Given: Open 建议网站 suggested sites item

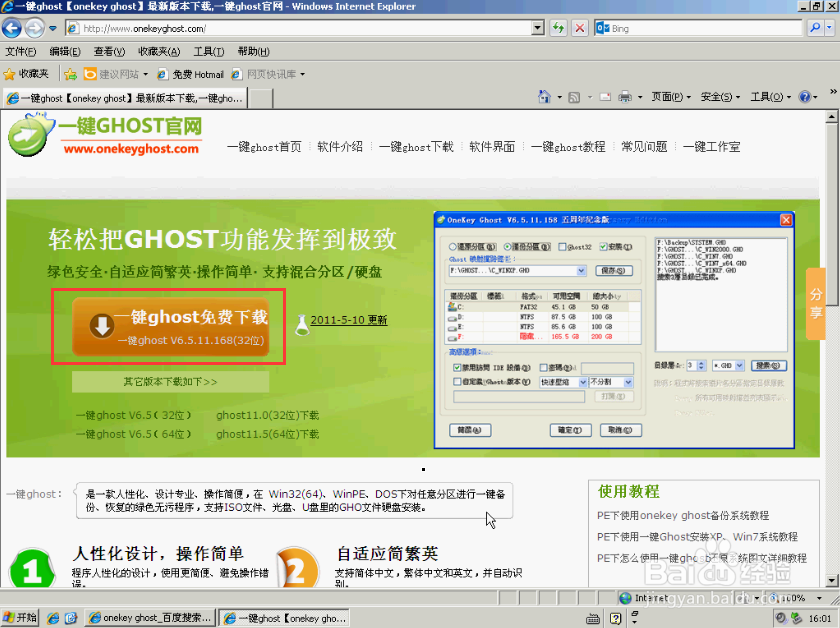Looking at the screenshot, I should click(111, 74).
